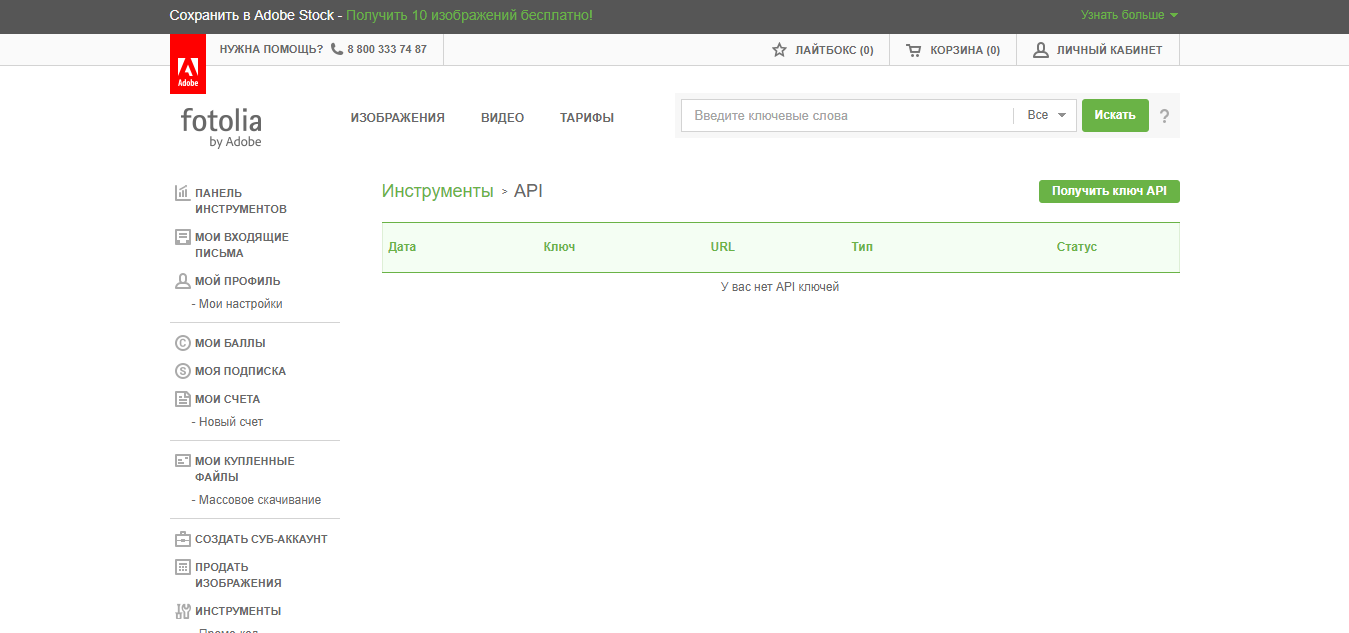The width and height of the screenshot is (1349, 633).
Task: Click the subscription S icon
Action: point(182,371)
